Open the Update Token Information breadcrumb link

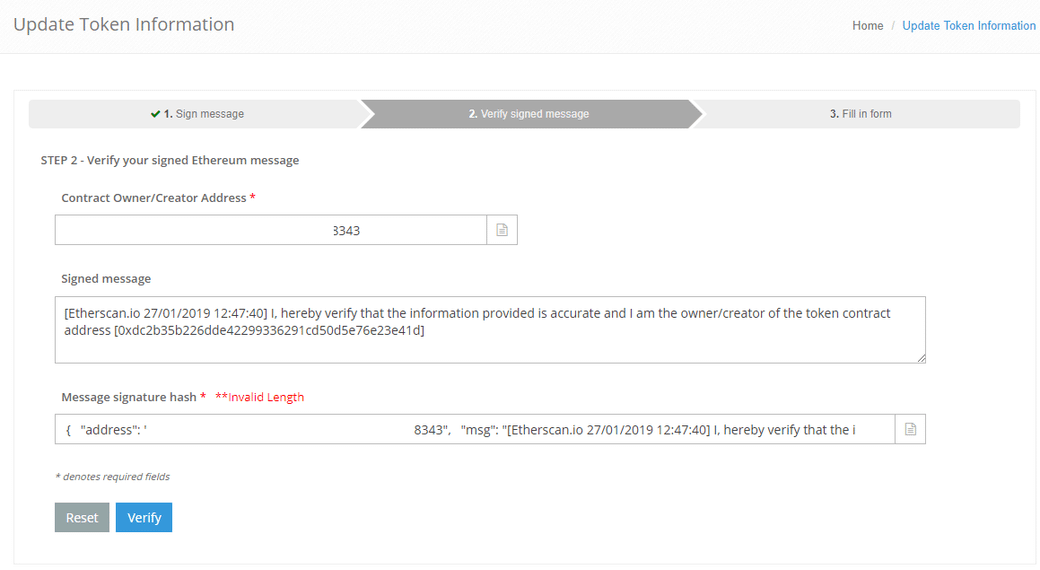968,26
